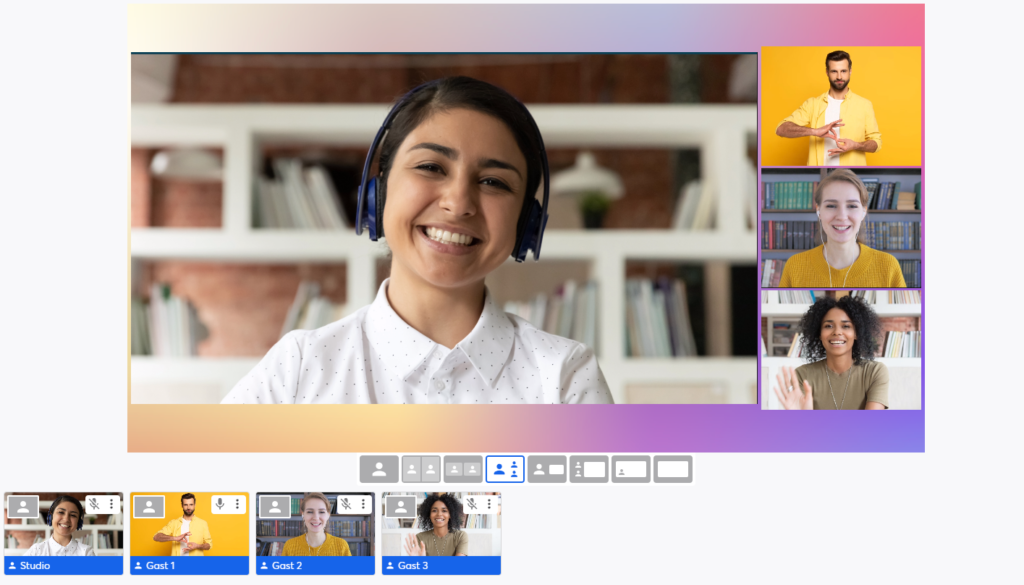Choose the fullscreen blank screen layout
The width and height of the screenshot is (1024, 585).
tap(673, 469)
